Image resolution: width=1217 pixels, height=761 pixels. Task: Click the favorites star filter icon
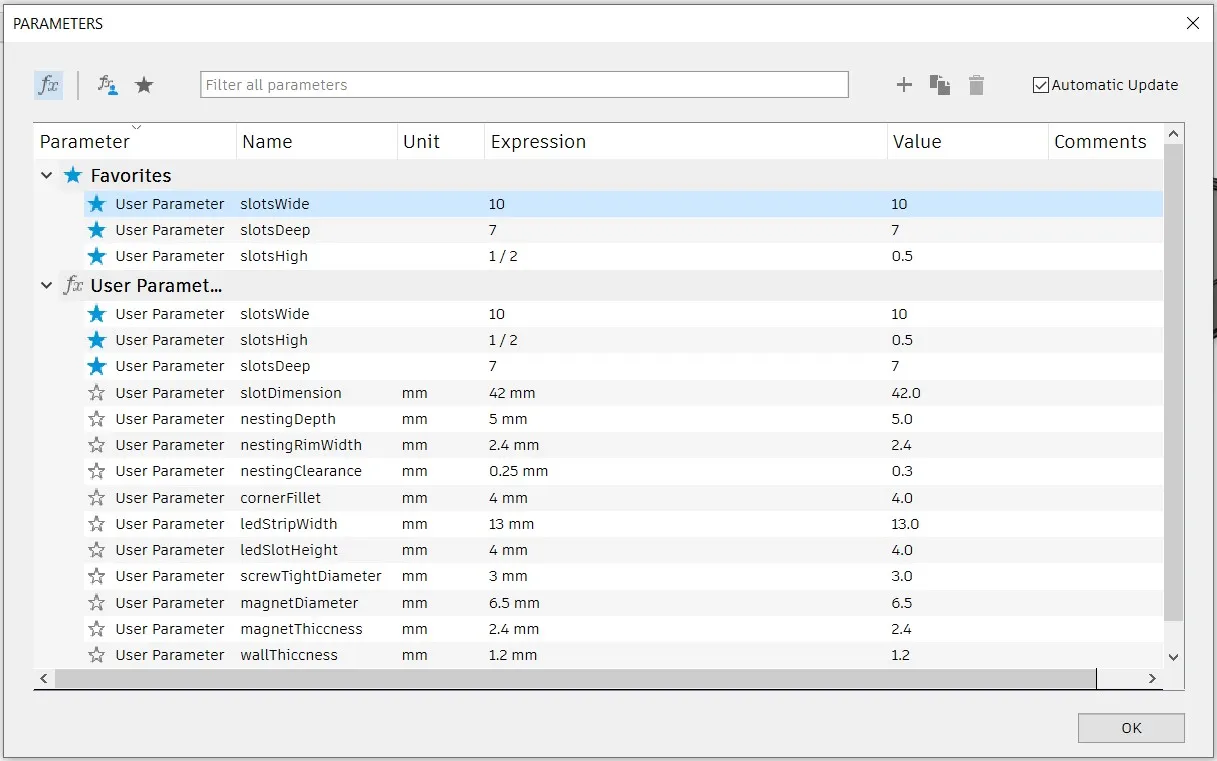tap(144, 85)
